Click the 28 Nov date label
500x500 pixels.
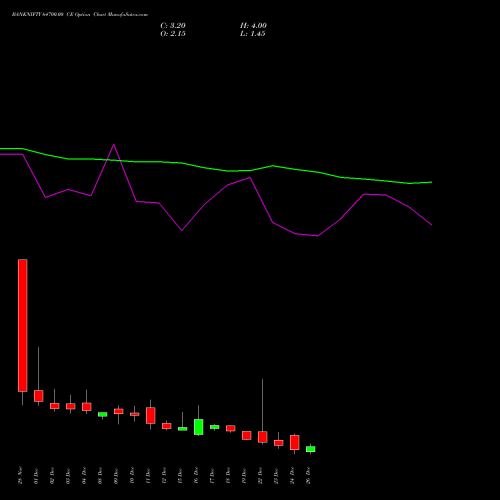(x=20, y=475)
